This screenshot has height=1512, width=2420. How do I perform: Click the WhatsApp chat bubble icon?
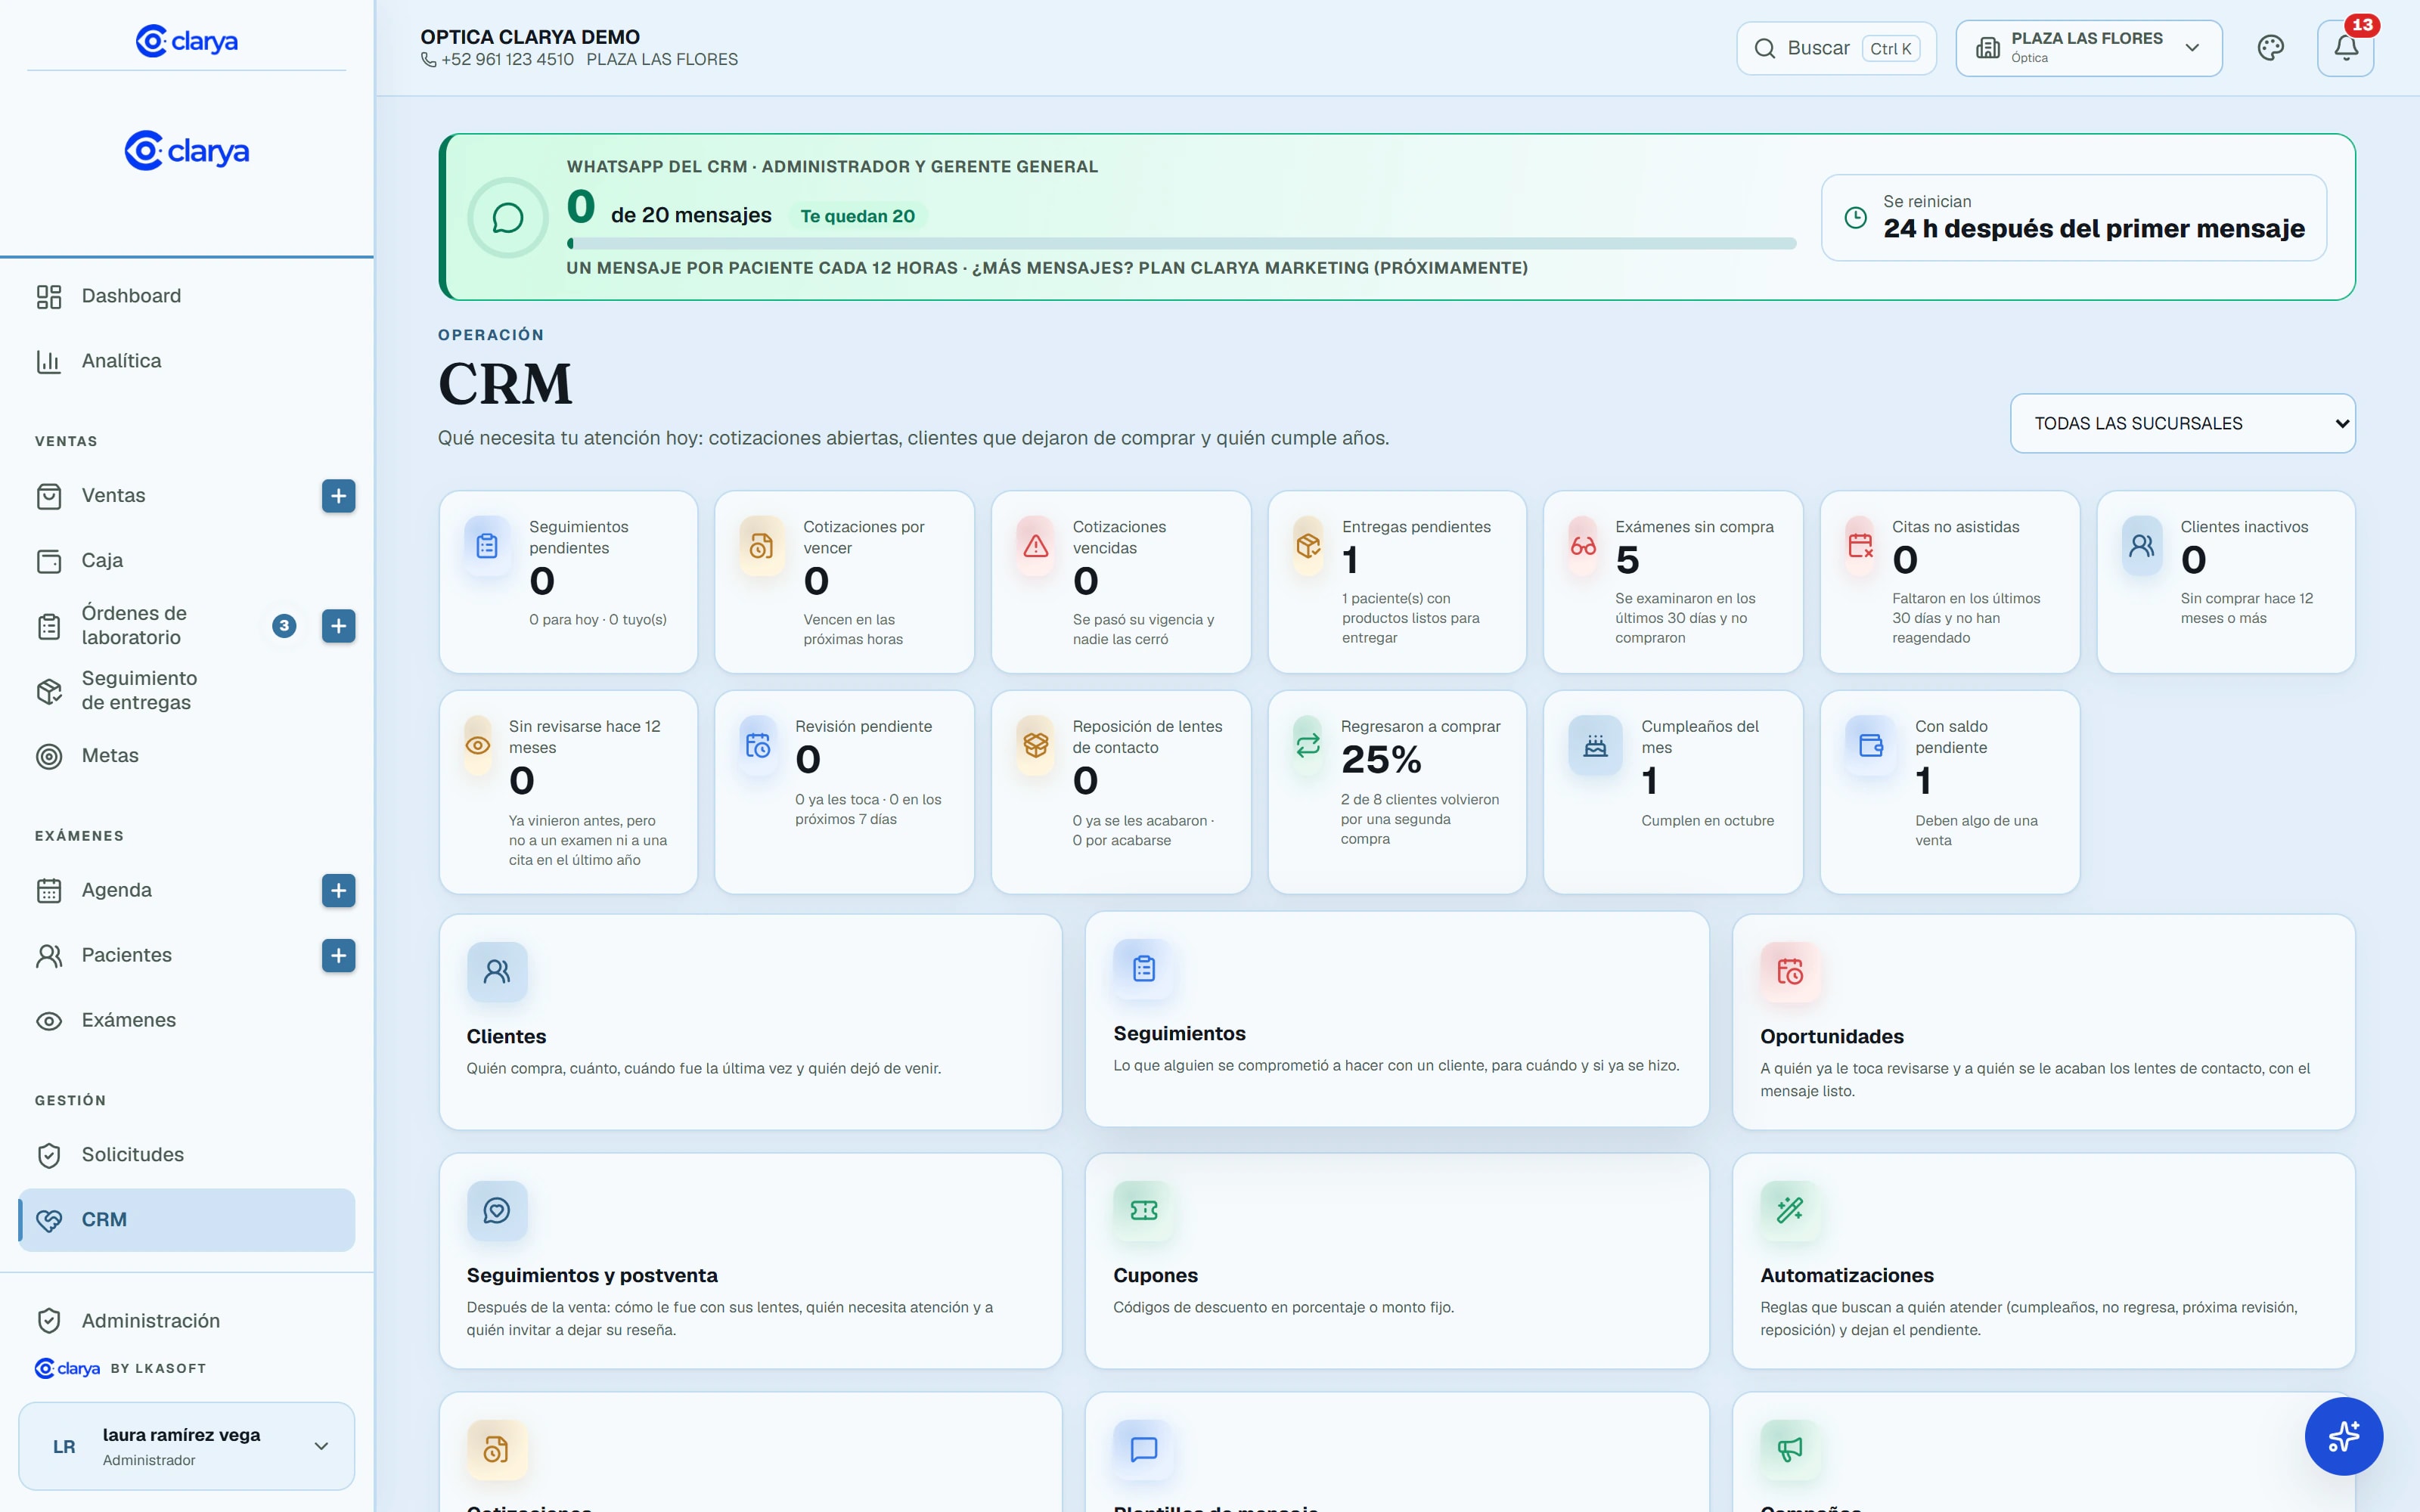click(508, 217)
